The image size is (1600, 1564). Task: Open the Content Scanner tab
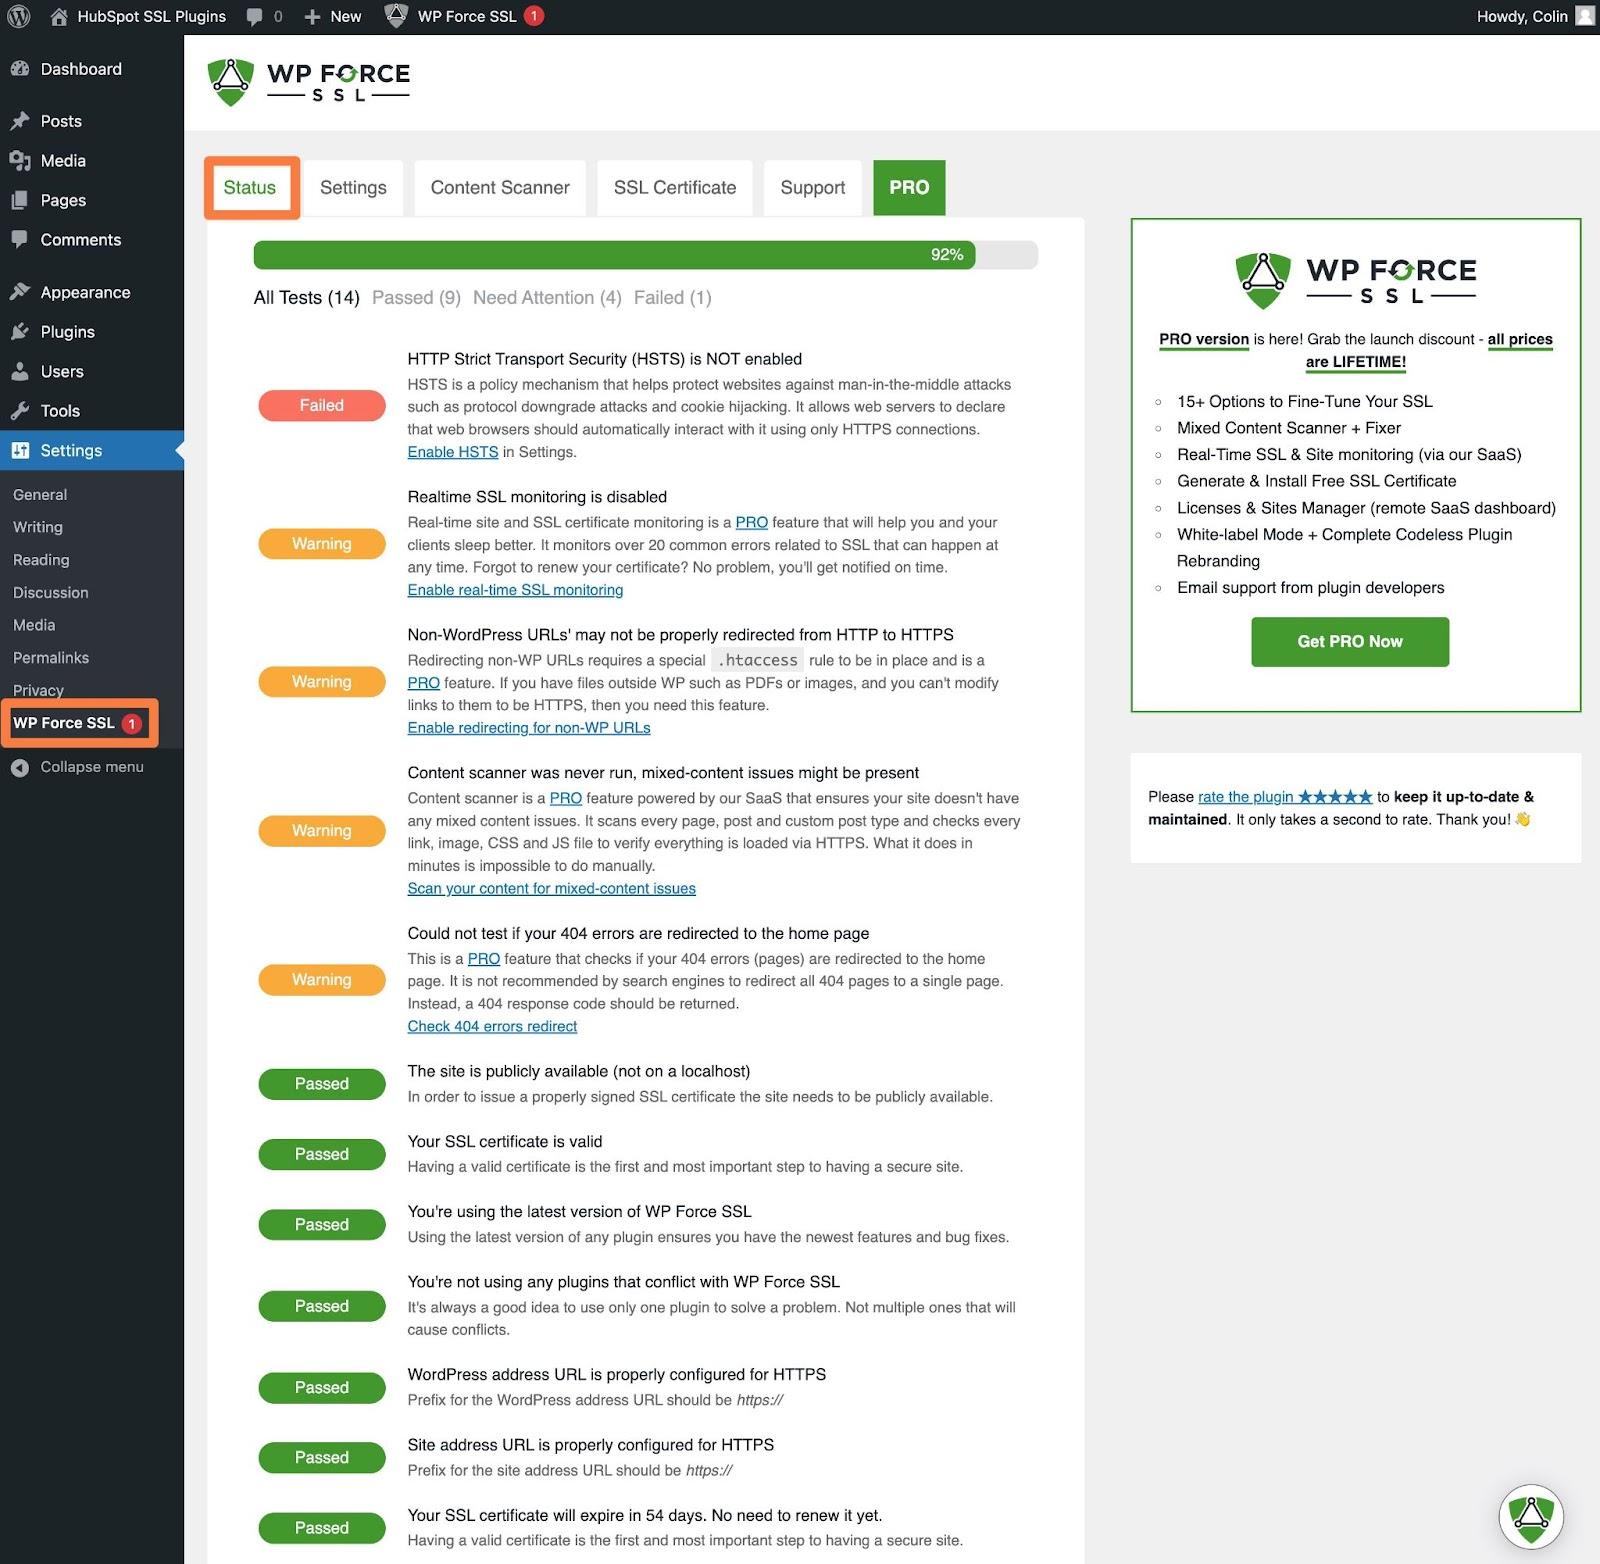pyautogui.click(x=500, y=187)
